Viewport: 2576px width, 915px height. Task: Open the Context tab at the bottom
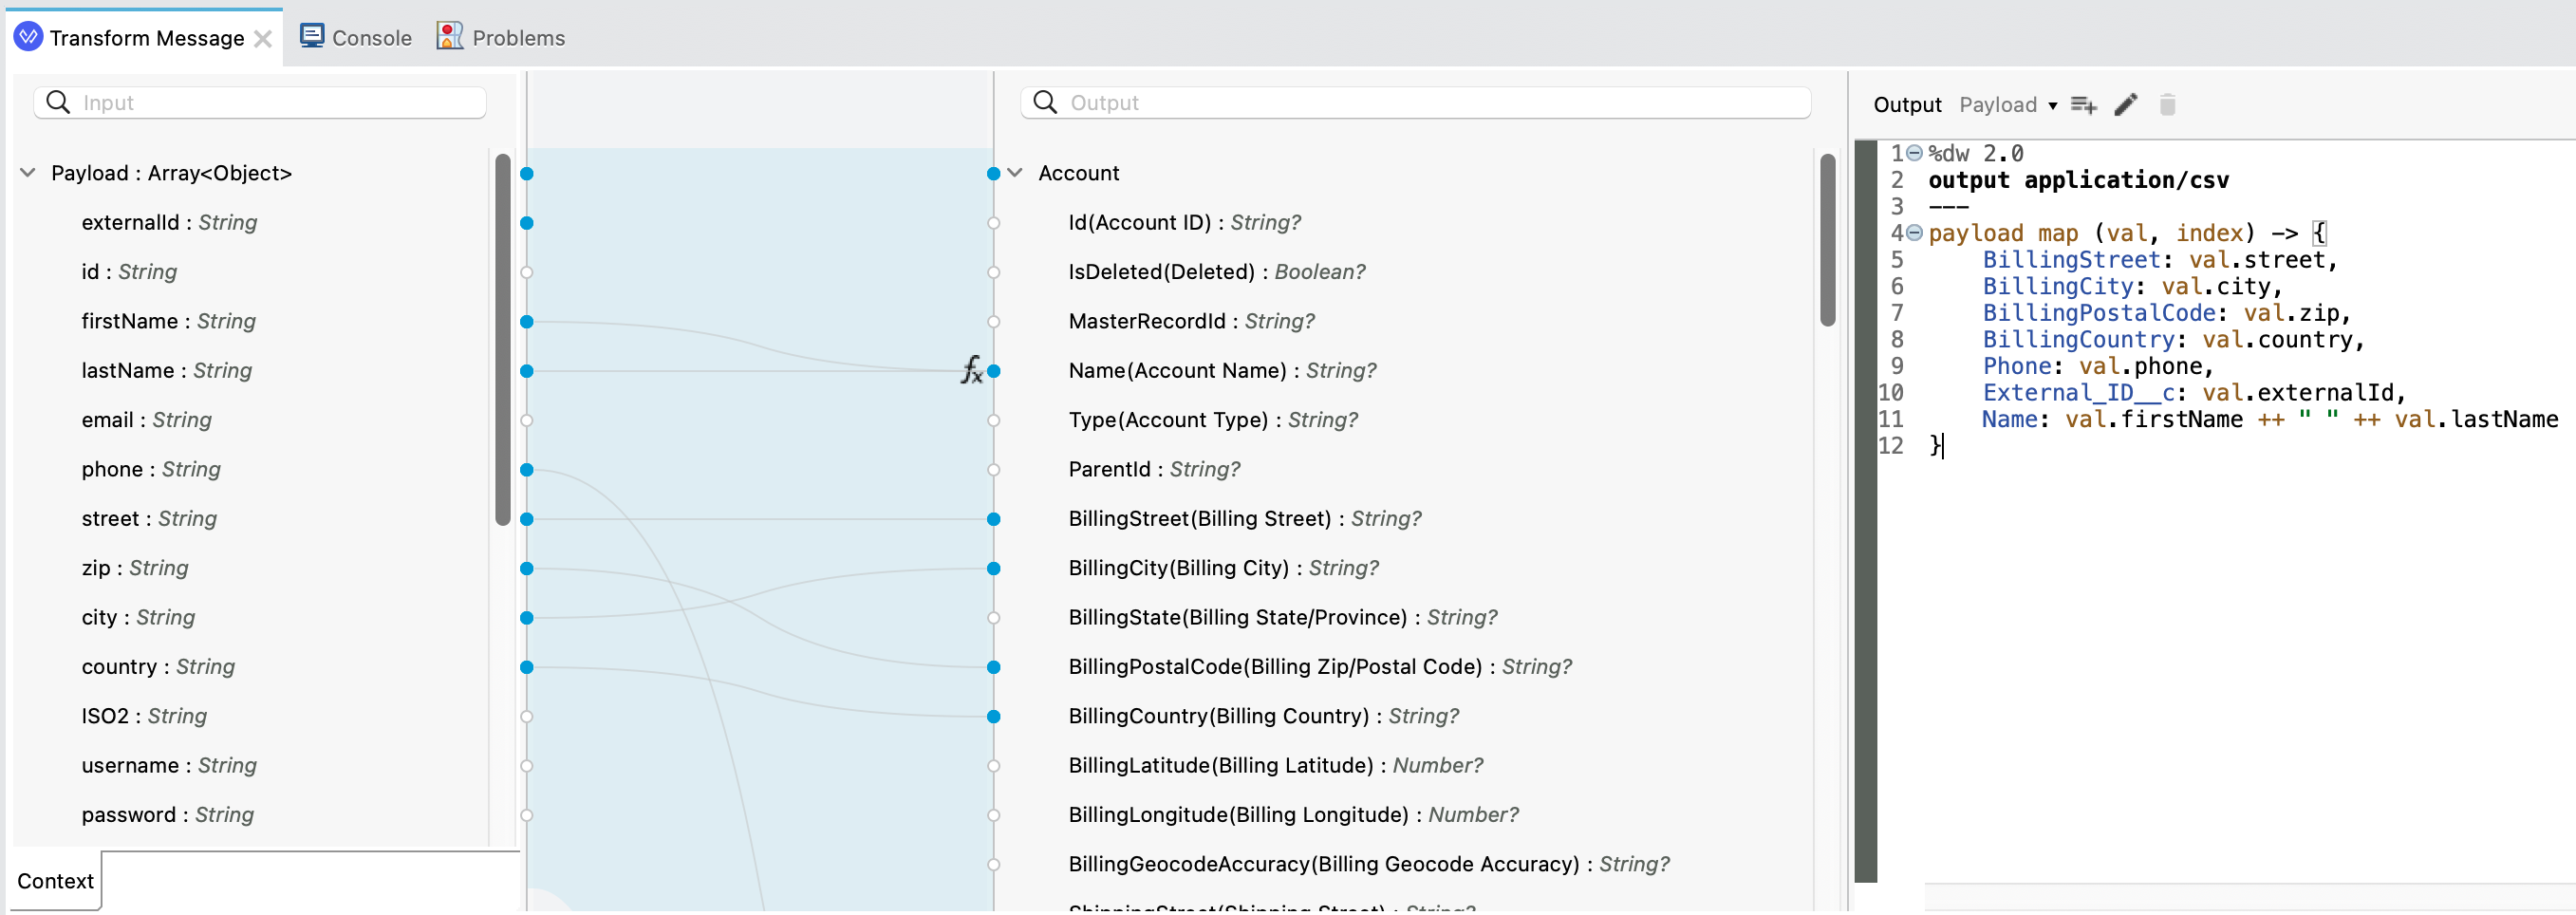tap(54, 880)
